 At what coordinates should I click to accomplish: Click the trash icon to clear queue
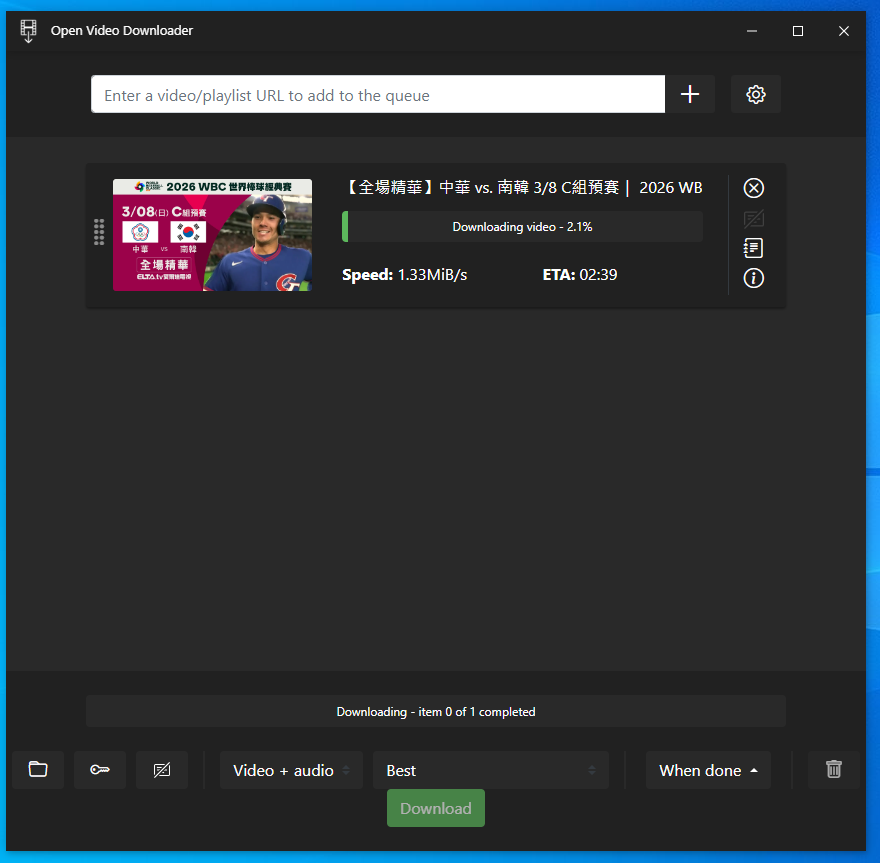point(833,769)
